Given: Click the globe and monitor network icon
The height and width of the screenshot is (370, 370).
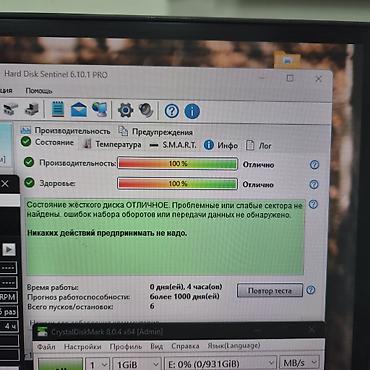Looking at the screenshot, I should pos(100,109).
